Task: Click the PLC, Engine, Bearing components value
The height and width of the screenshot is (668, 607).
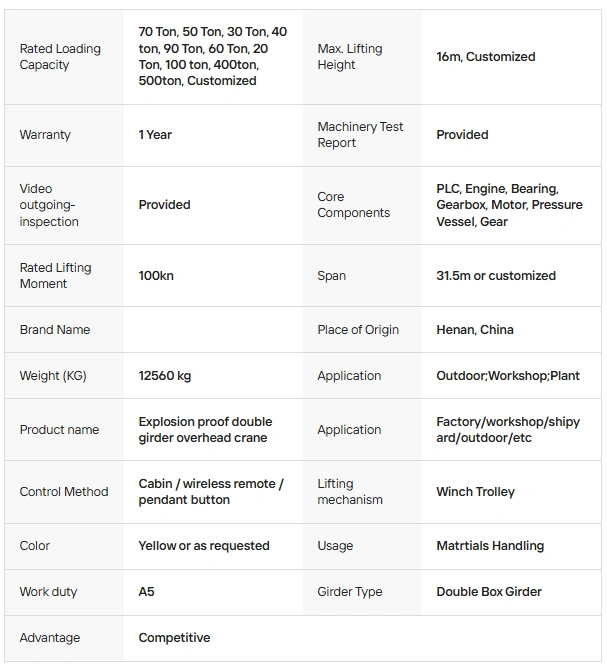Action: tap(509, 205)
